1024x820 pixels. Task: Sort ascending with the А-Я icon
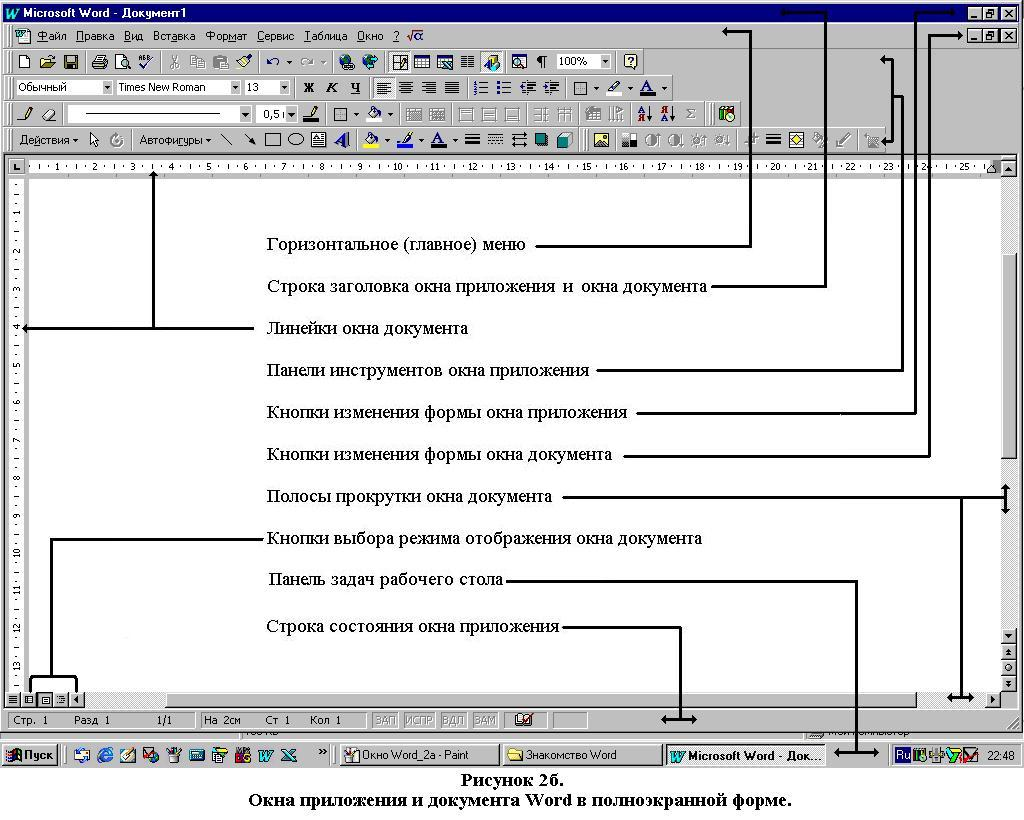[645, 114]
